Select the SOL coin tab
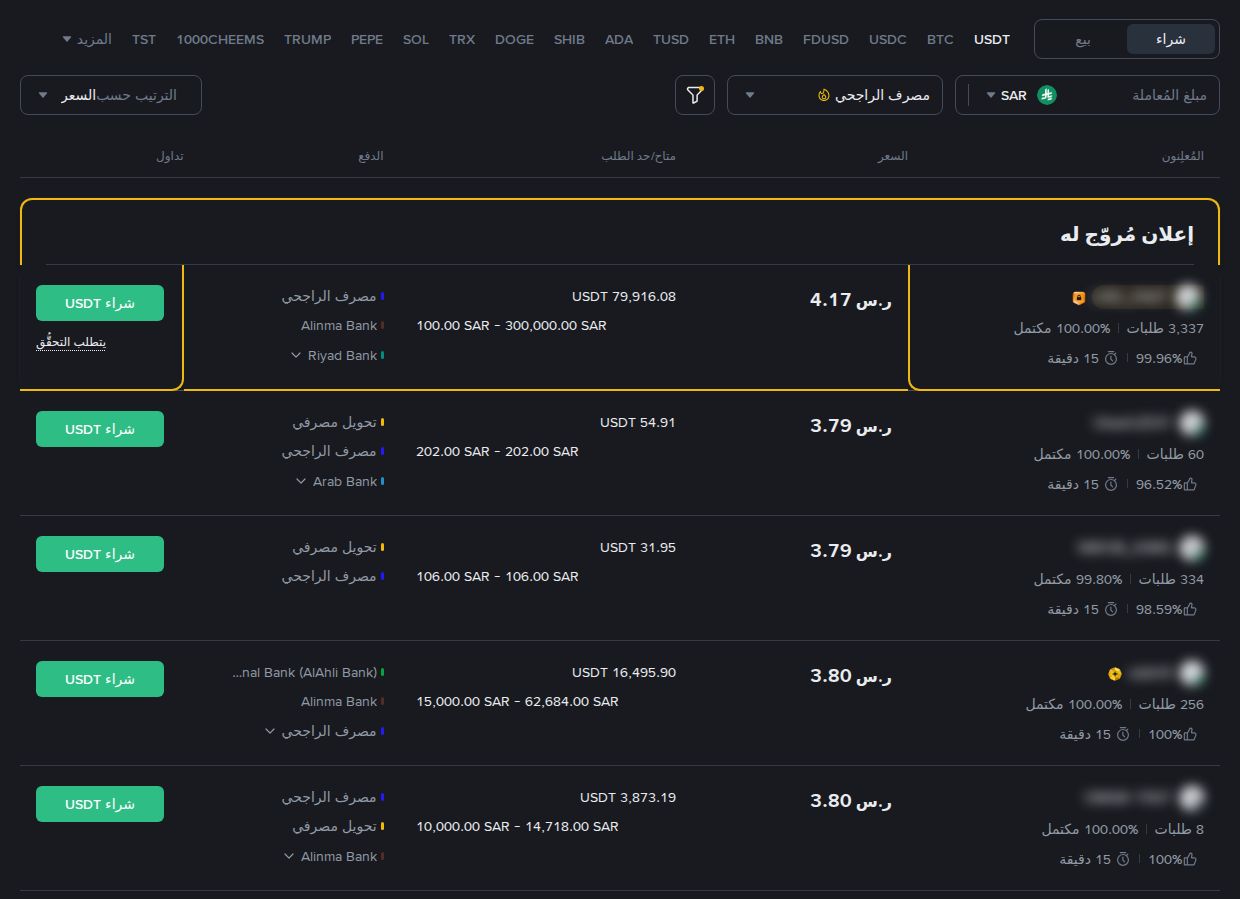The image size is (1240, 899). (x=416, y=40)
